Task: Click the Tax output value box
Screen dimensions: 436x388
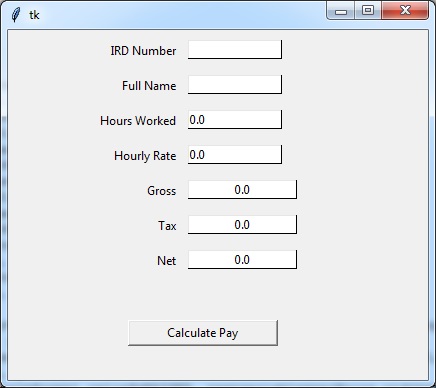Action: tap(242, 225)
